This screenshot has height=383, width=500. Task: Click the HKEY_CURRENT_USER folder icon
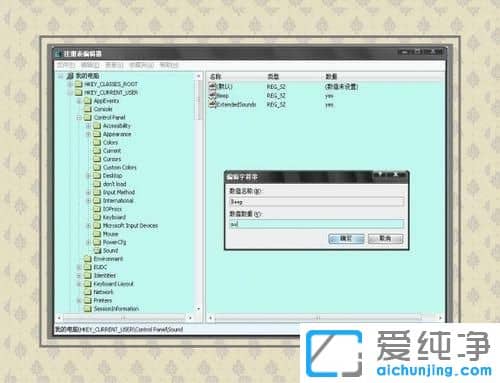78,92
